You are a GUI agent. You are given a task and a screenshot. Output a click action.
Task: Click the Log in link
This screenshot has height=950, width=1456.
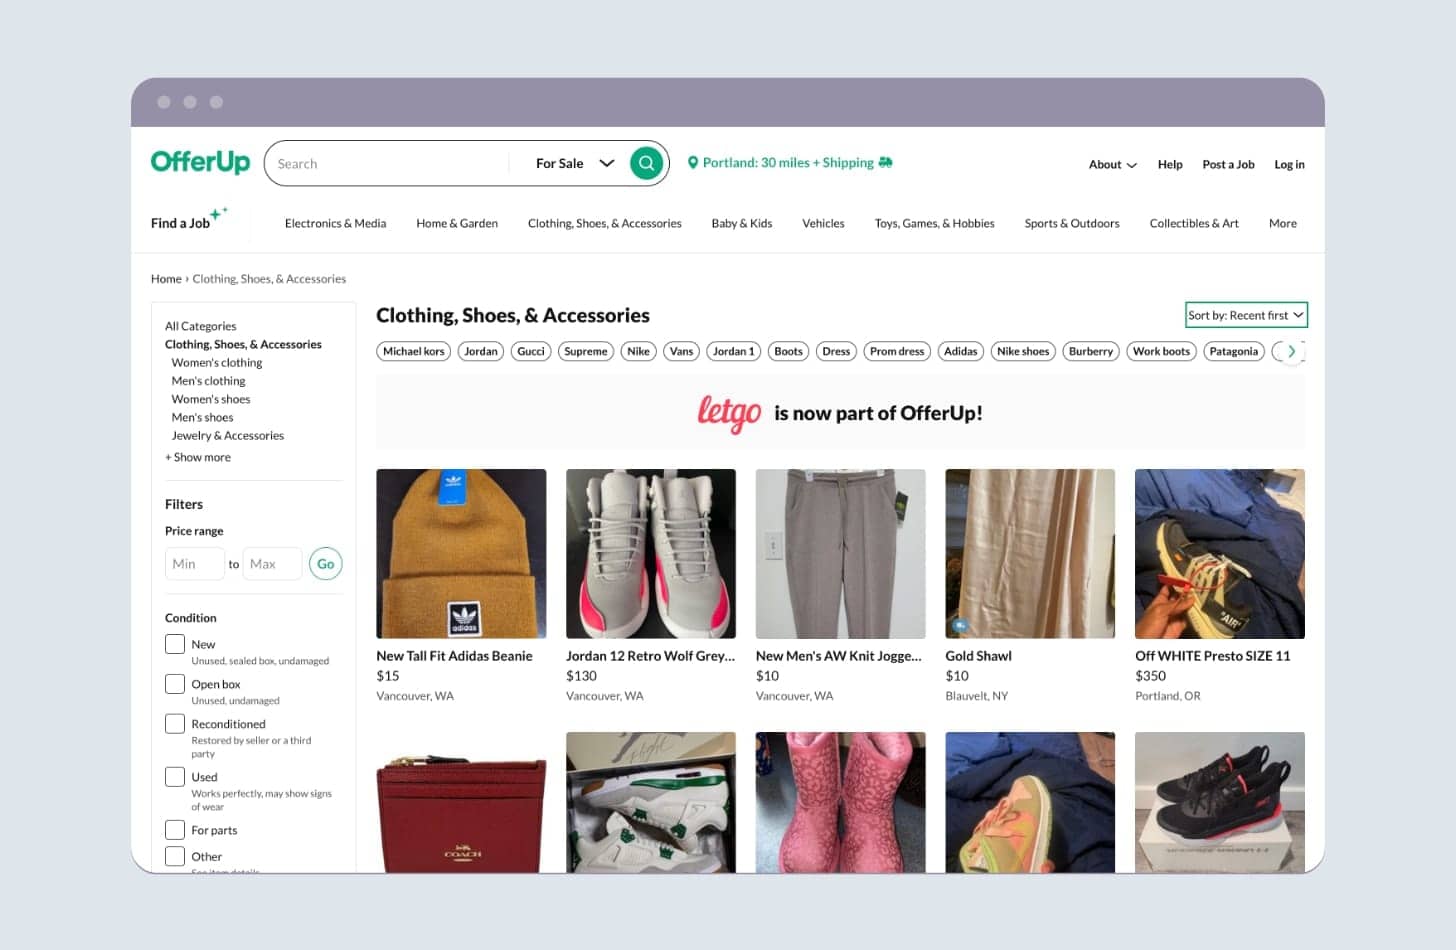[x=1289, y=164]
